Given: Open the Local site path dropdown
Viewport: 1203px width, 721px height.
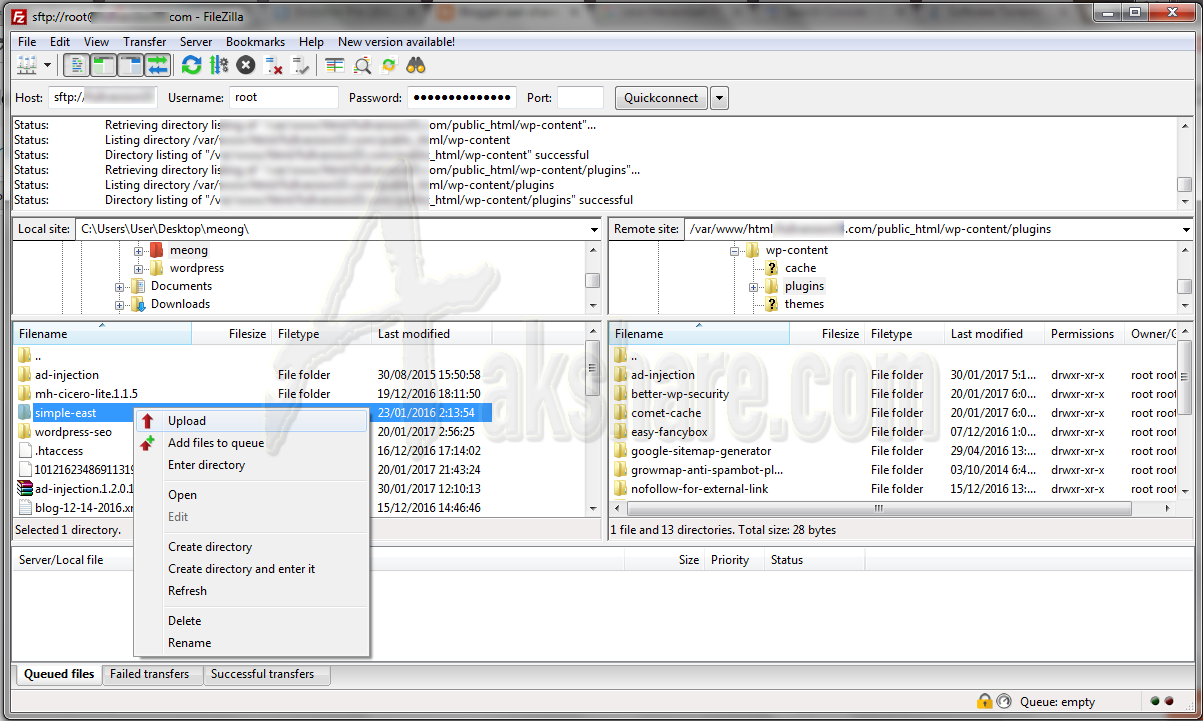Looking at the screenshot, I should [x=594, y=229].
